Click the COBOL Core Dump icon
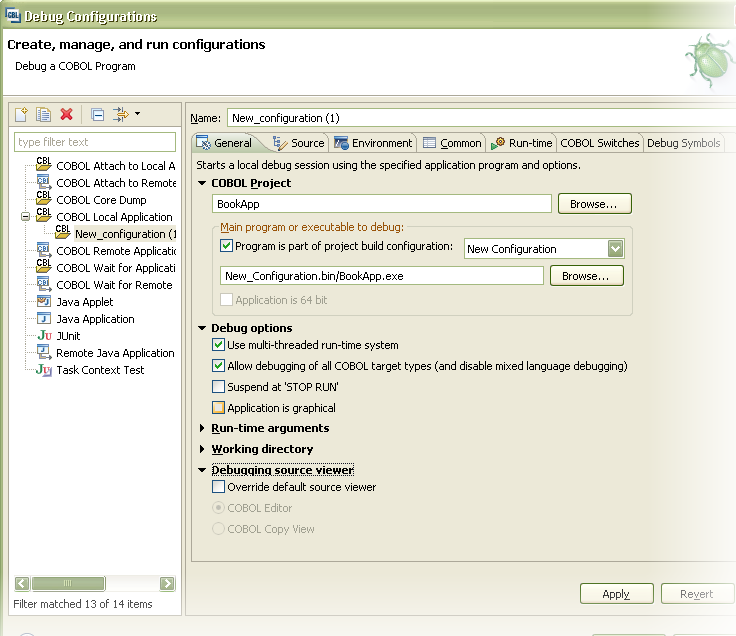This screenshot has width=736, height=636. (x=44, y=198)
